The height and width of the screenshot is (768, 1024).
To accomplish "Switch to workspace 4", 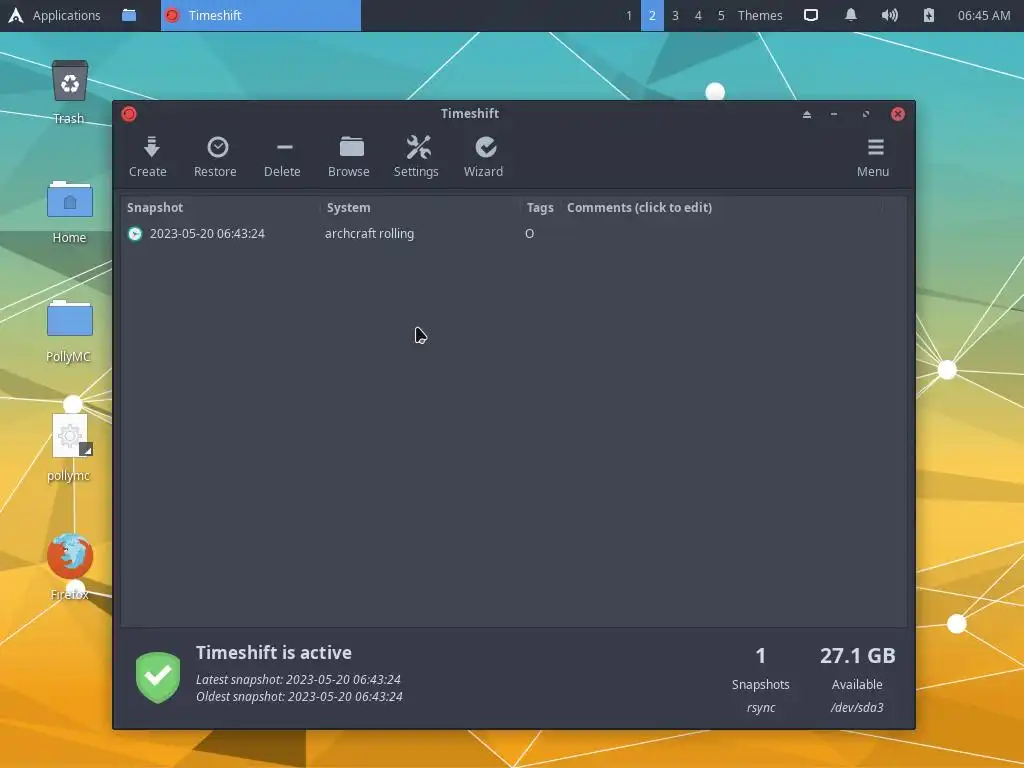I will pyautogui.click(x=698, y=15).
